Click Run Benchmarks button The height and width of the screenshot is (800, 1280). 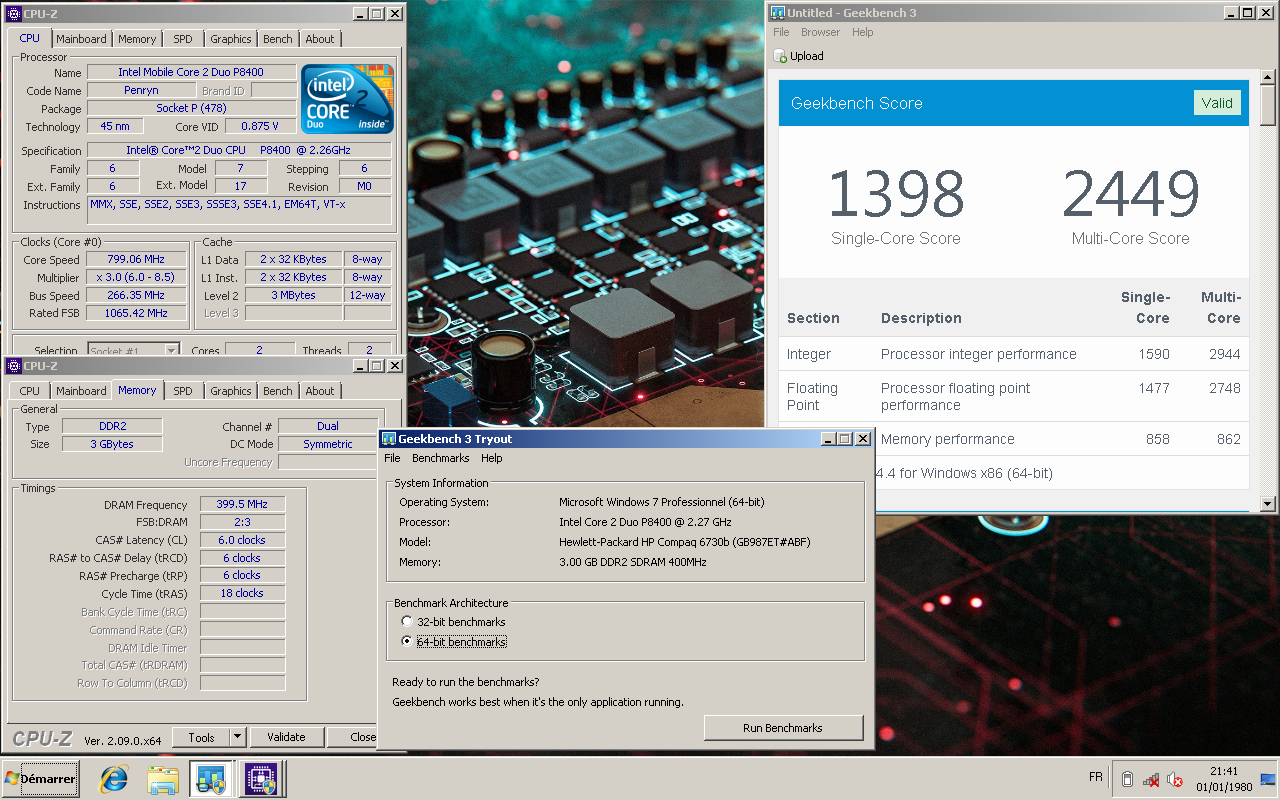(x=783, y=728)
